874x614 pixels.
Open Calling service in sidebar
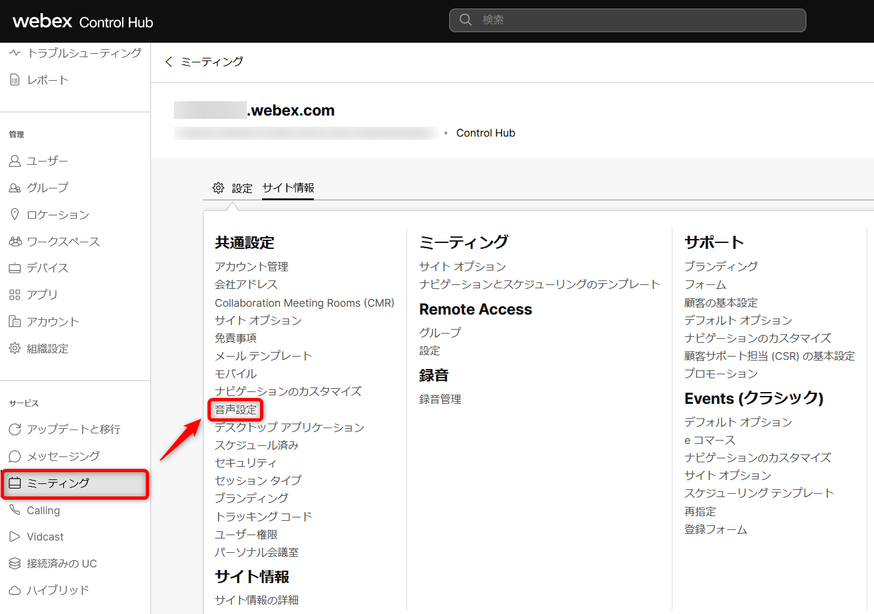(x=43, y=510)
